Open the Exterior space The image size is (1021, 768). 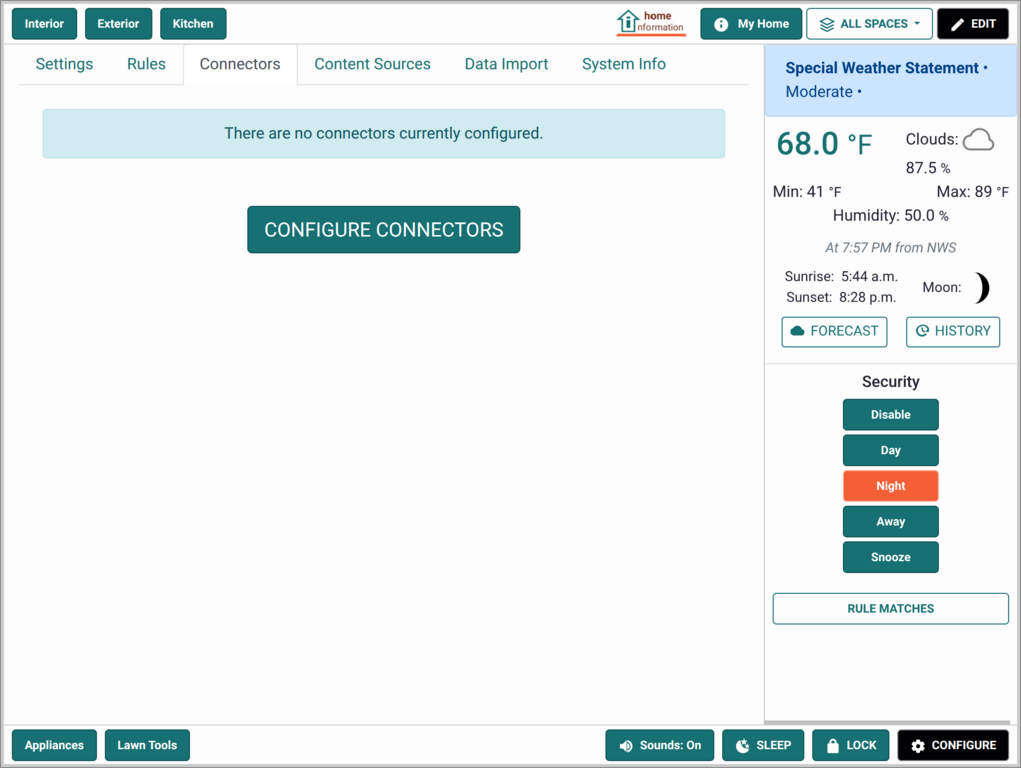[x=119, y=23]
